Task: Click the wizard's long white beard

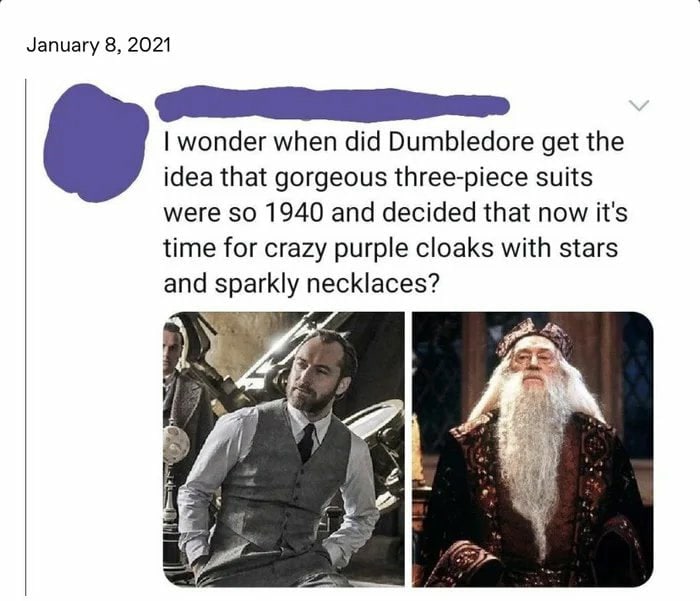Action: tap(533, 451)
